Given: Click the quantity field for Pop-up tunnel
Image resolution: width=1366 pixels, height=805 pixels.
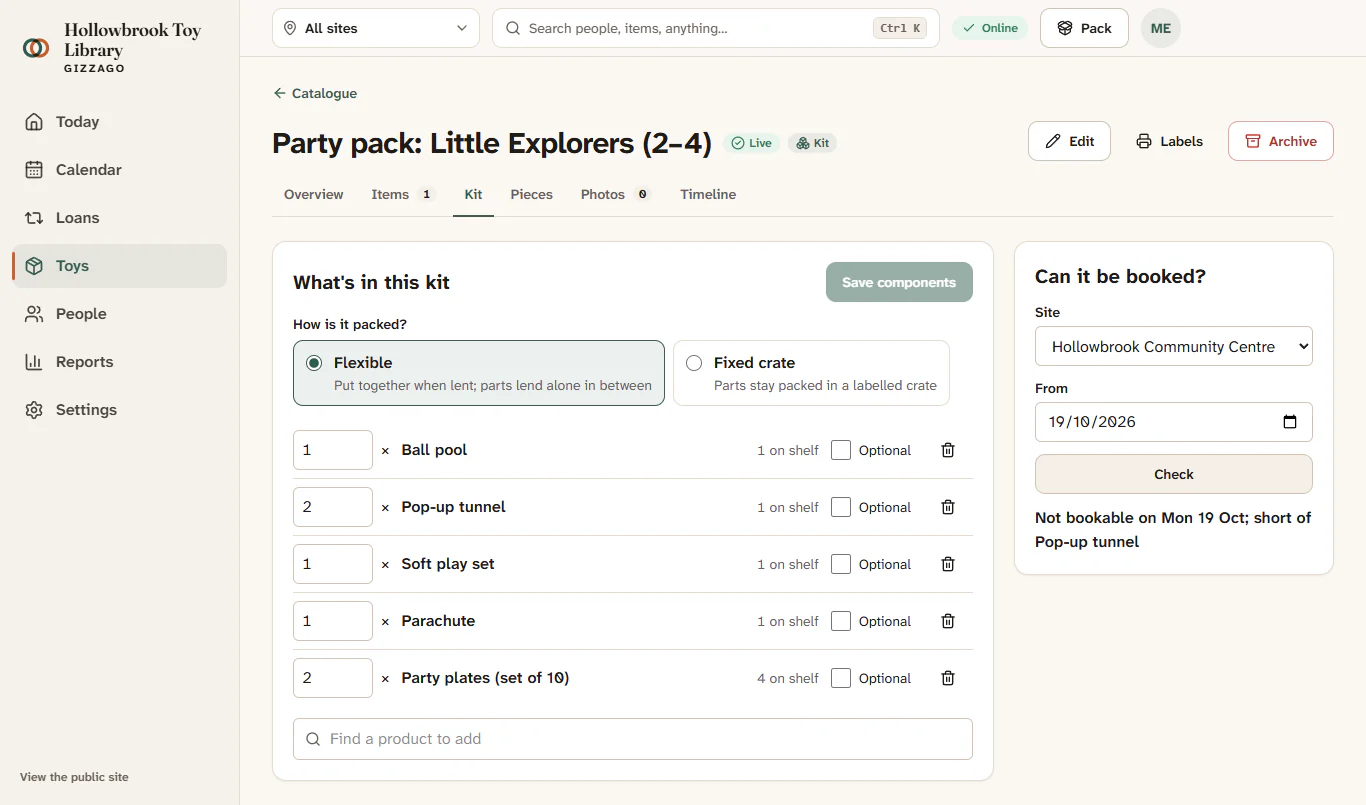Looking at the screenshot, I should (x=333, y=507).
